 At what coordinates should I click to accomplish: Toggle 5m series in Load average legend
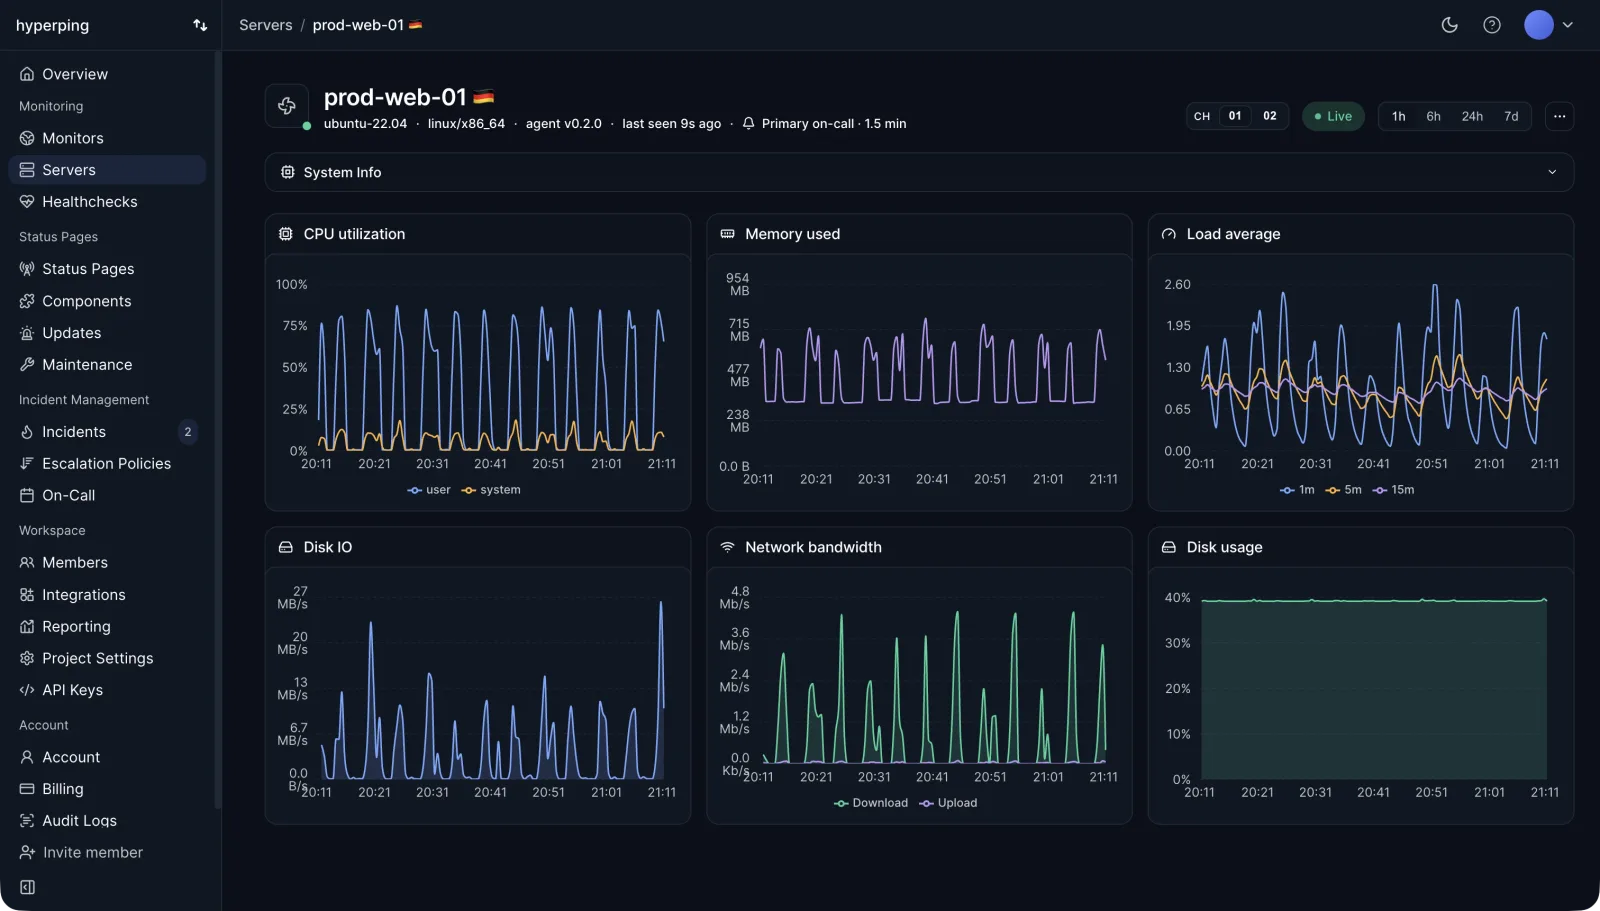1344,490
